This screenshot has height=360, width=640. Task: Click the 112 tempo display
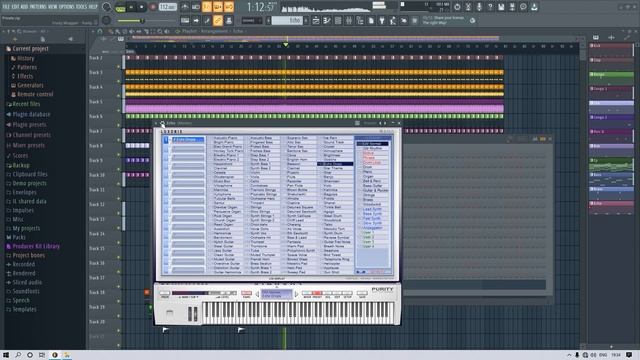(x=167, y=7)
